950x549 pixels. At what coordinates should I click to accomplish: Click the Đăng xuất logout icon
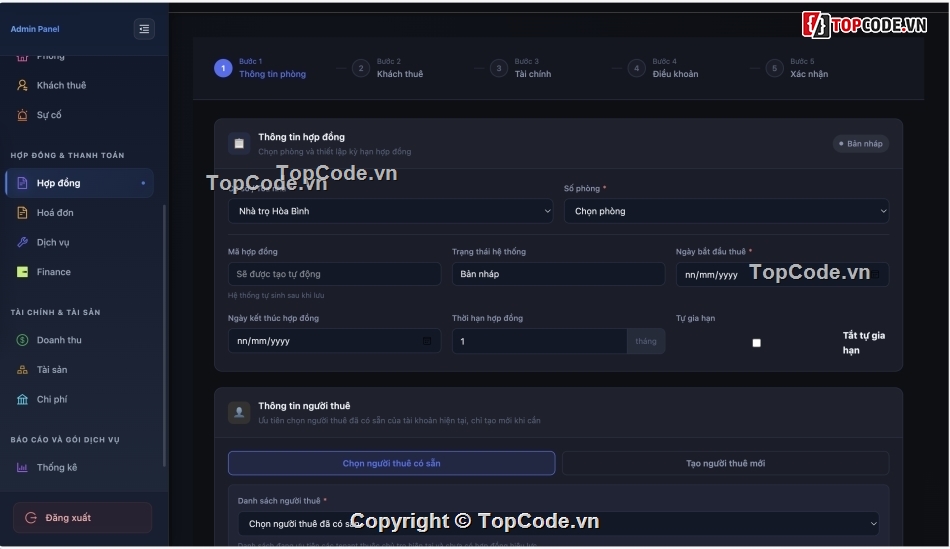coord(31,517)
